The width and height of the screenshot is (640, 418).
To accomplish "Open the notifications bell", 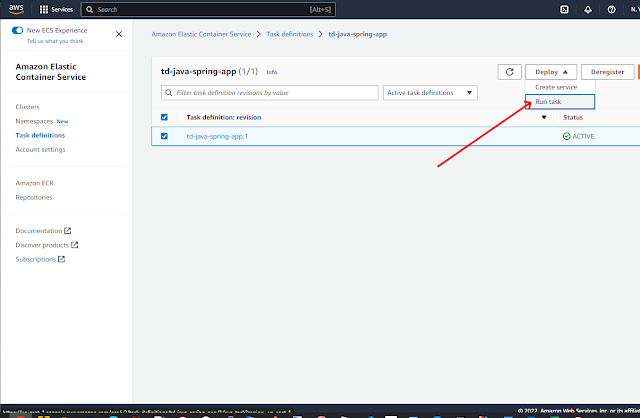I will (588, 9).
